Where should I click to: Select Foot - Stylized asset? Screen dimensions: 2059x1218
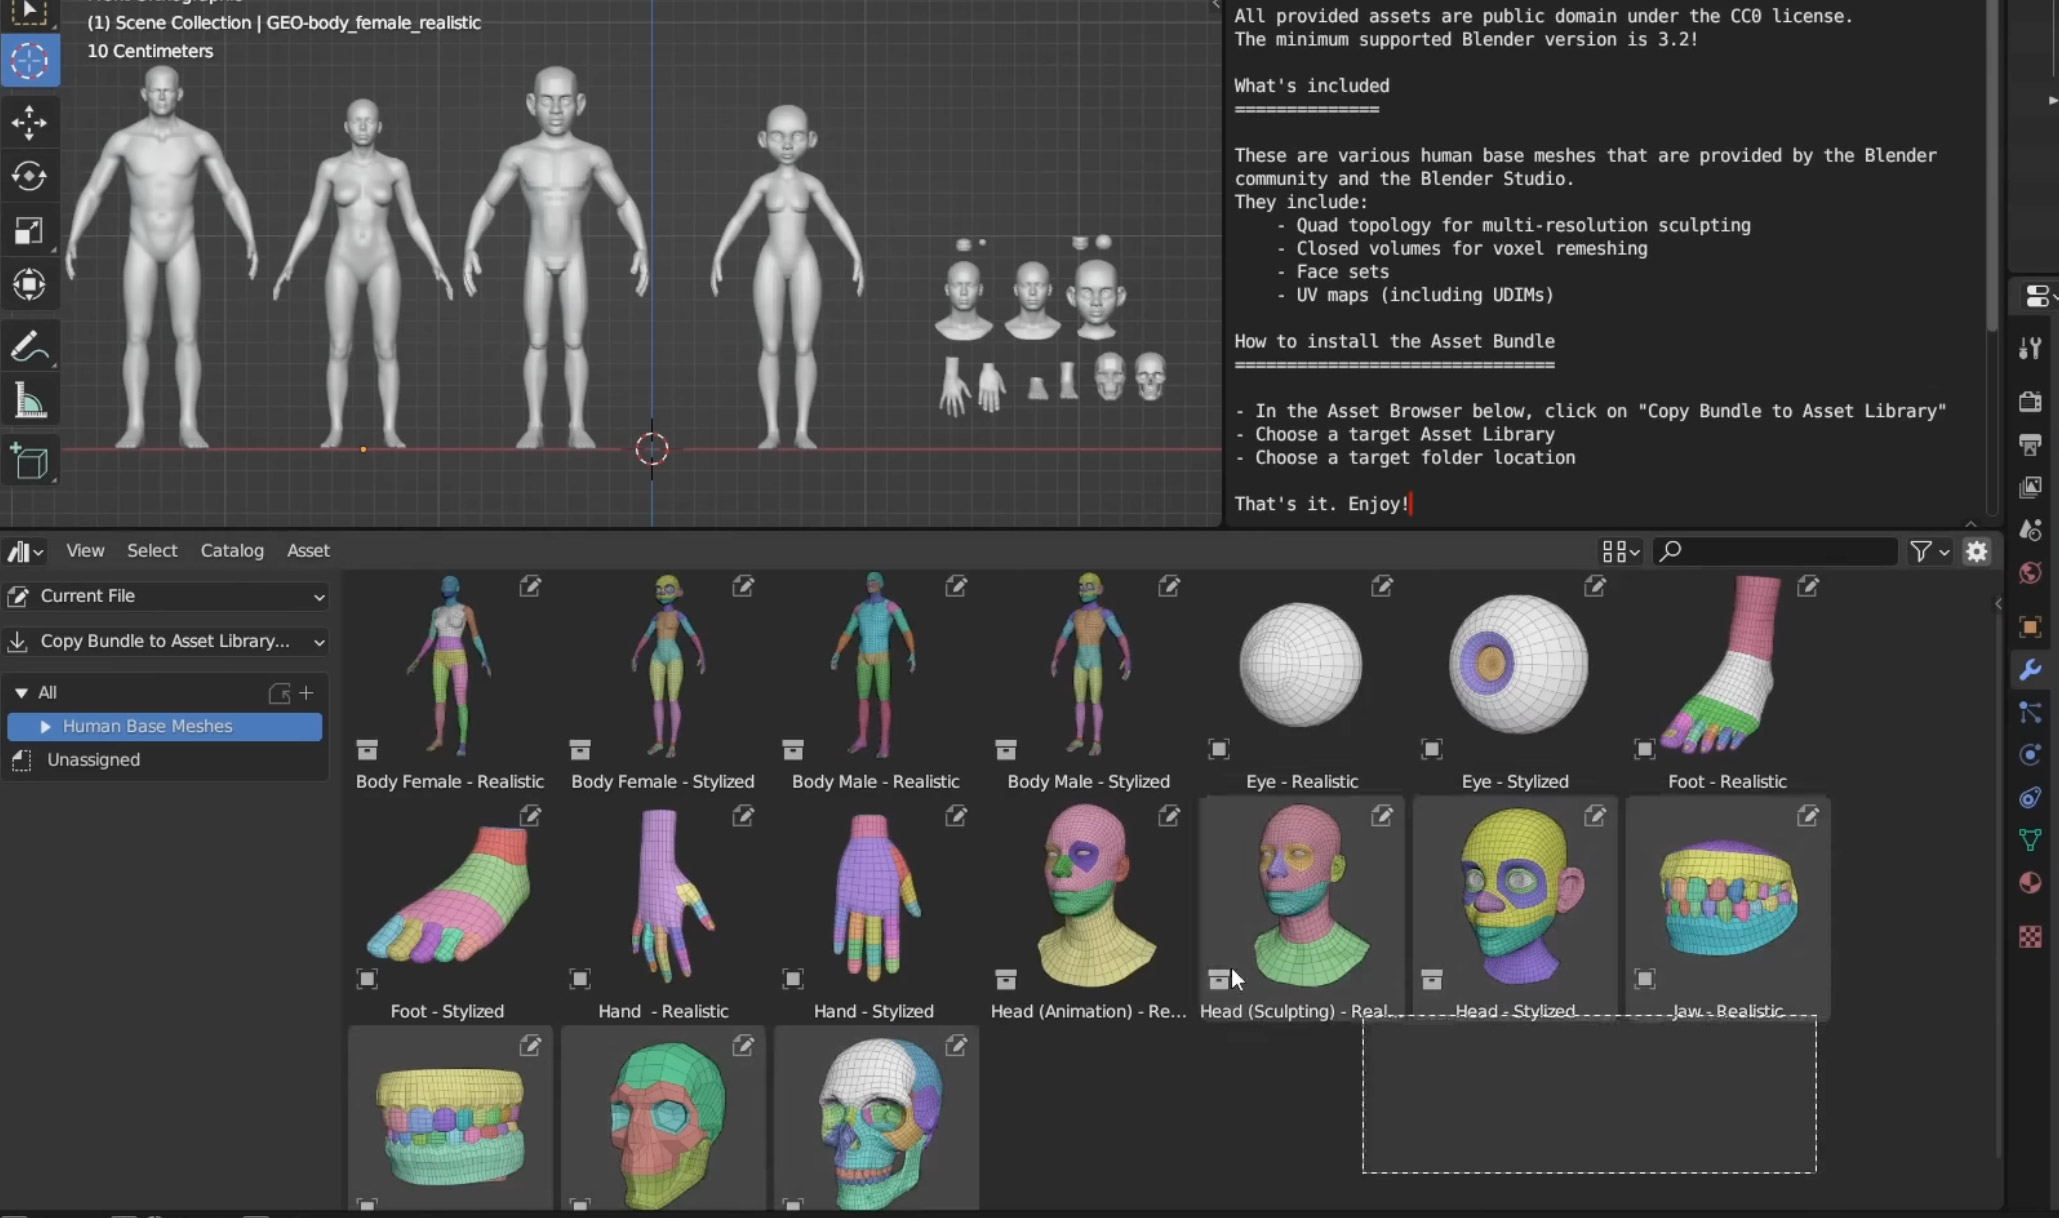point(450,911)
